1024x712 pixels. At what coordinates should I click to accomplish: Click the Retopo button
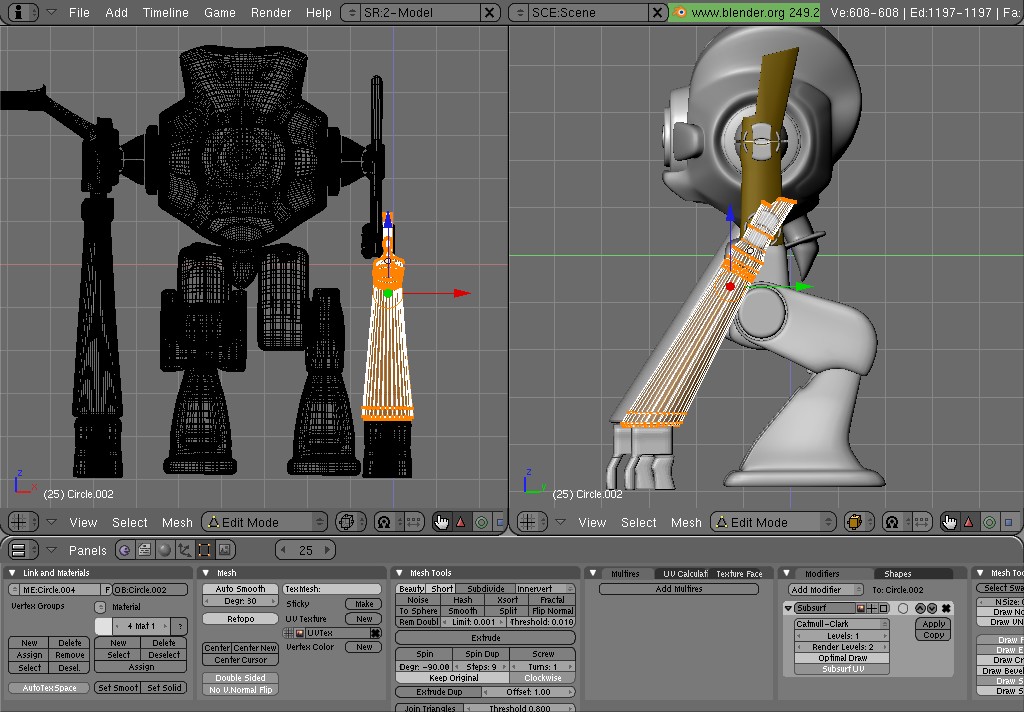[240, 619]
